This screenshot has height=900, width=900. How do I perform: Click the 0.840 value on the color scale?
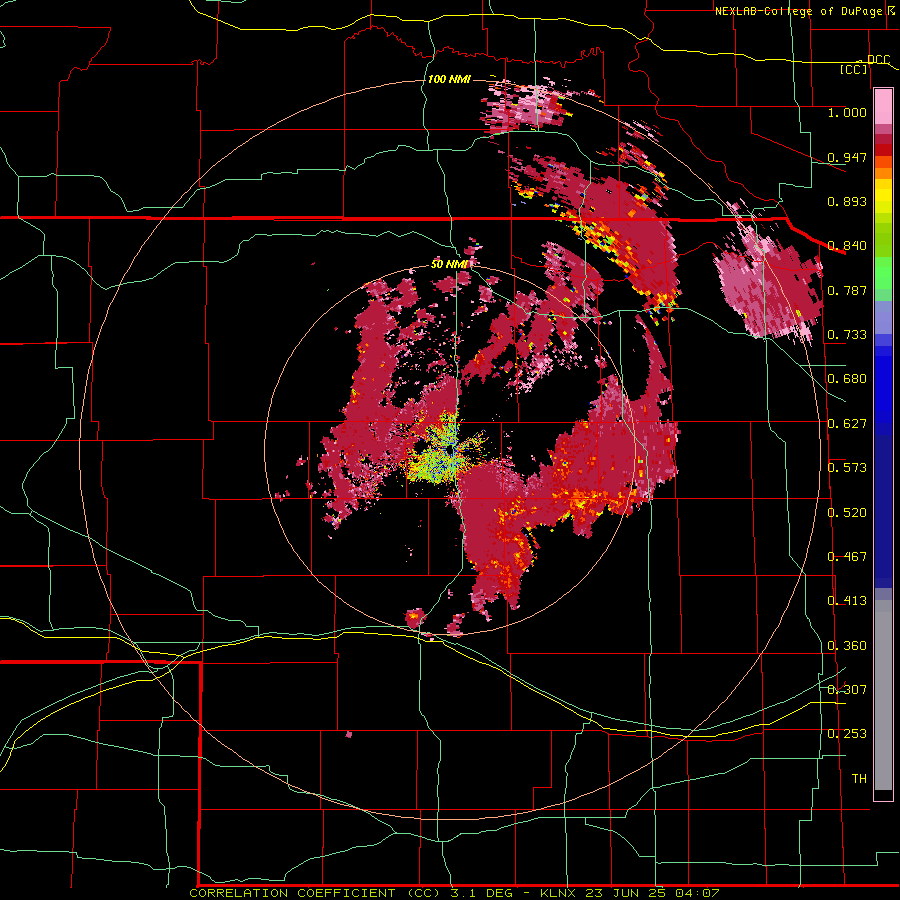click(847, 246)
